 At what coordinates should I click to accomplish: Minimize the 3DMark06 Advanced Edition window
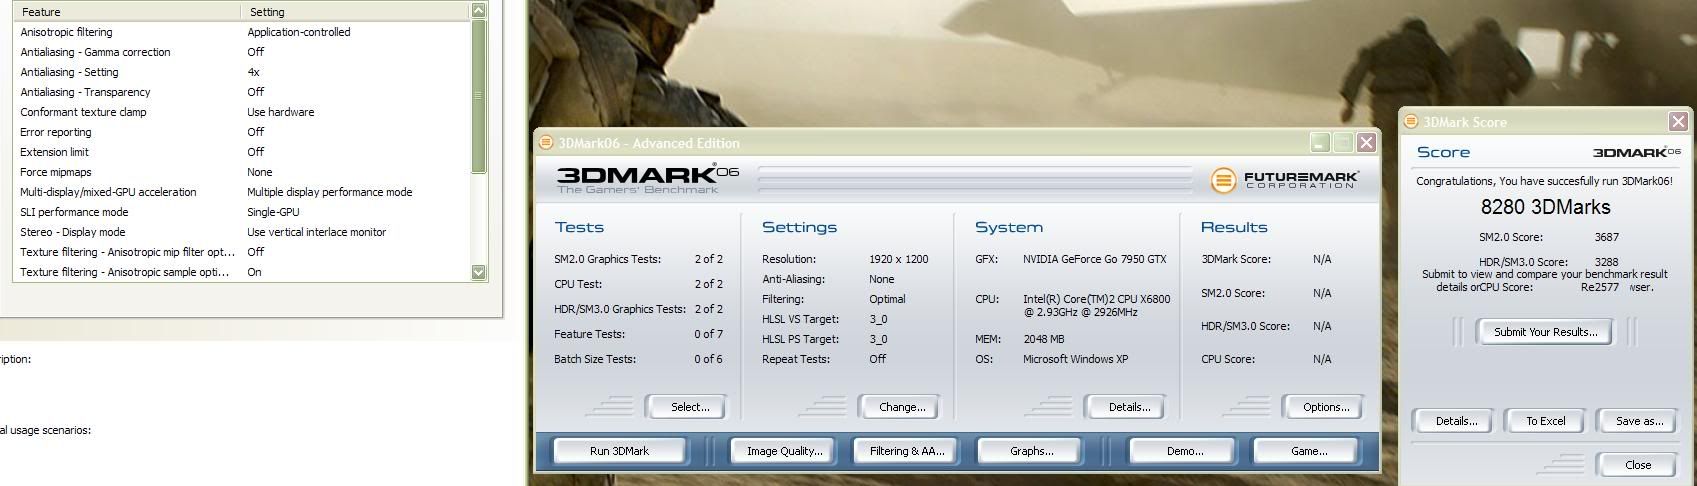(1321, 143)
